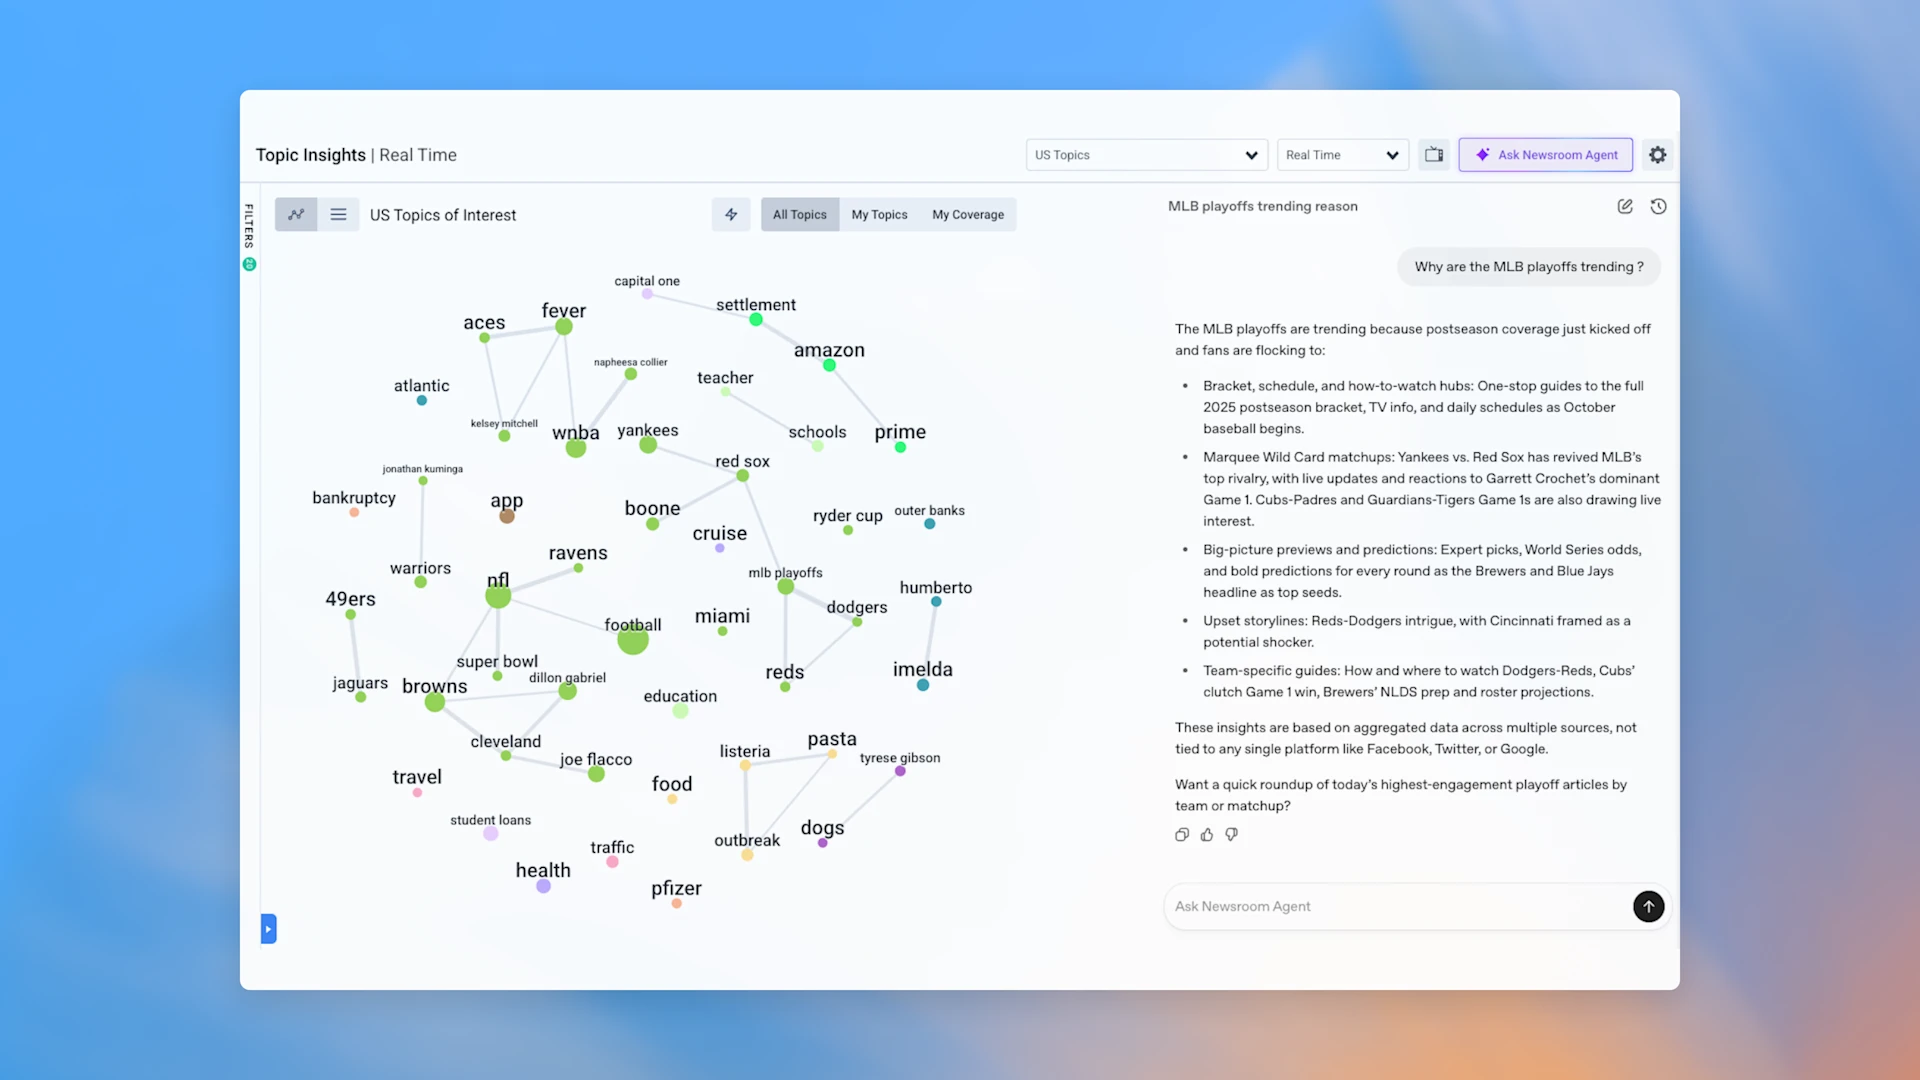Send message with arrow button

[1648, 906]
